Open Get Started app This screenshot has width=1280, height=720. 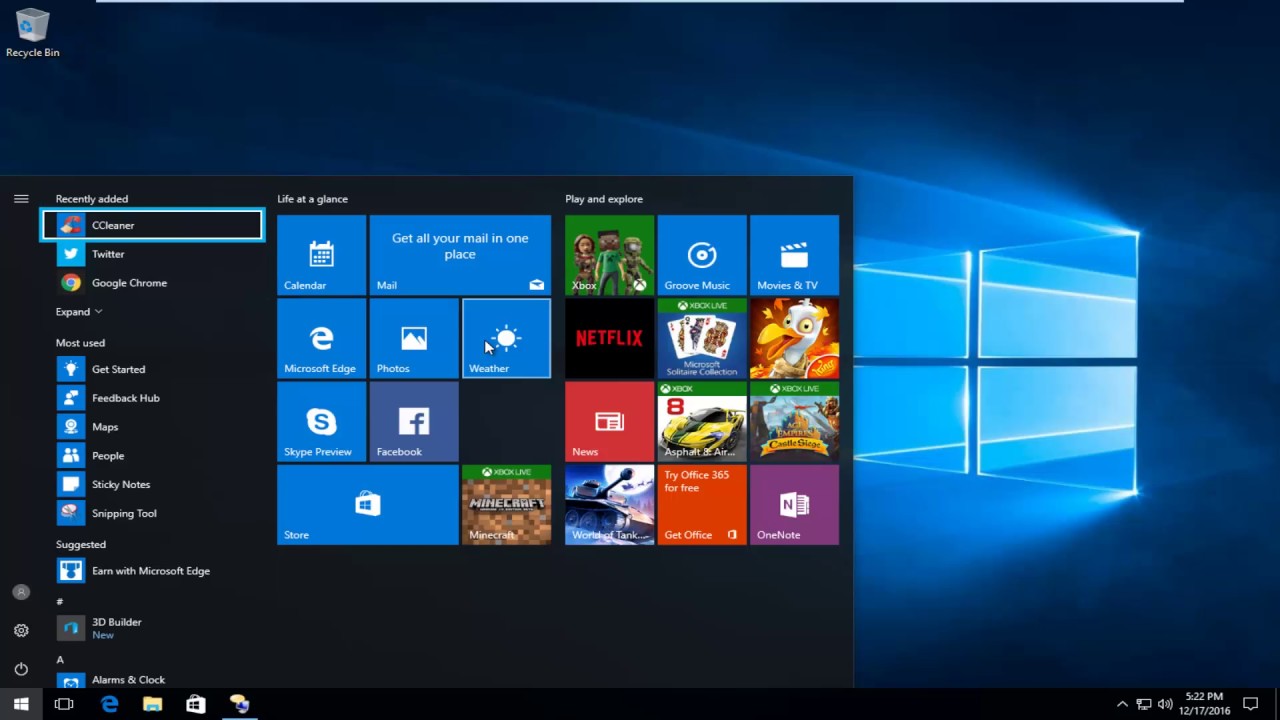click(152, 369)
